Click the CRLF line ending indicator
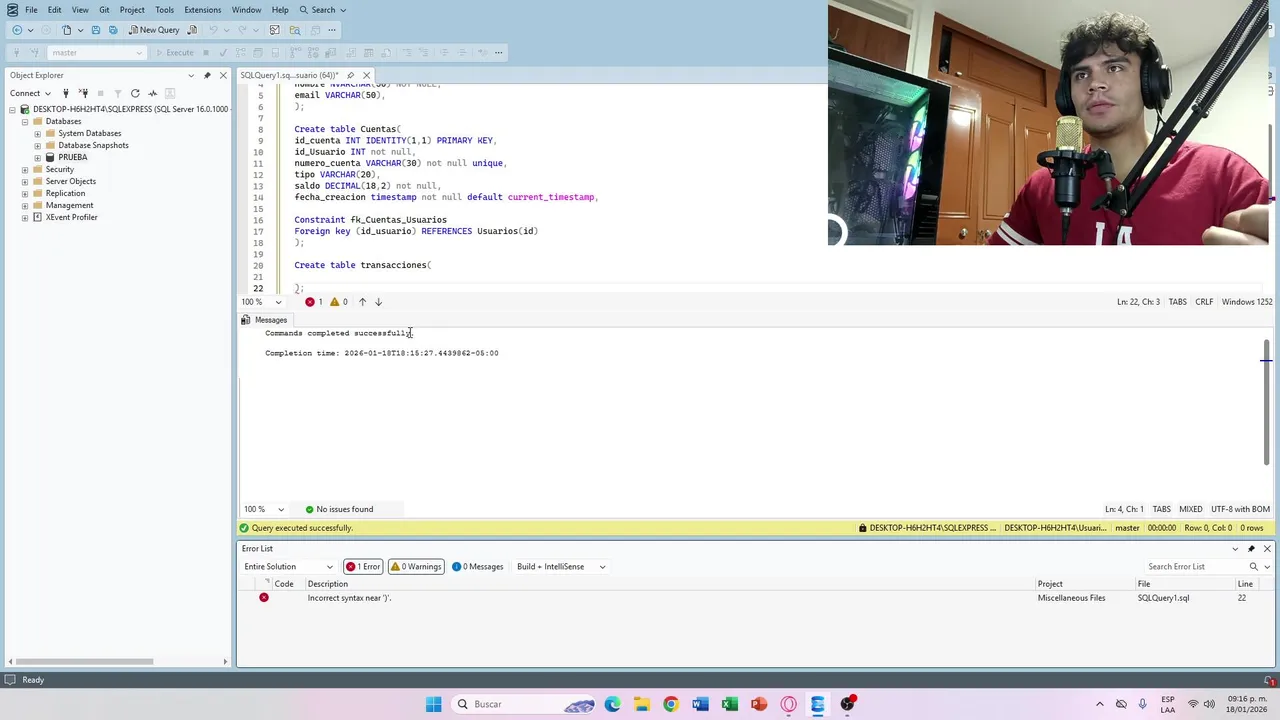This screenshot has height=720, width=1280. [x=1204, y=302]
